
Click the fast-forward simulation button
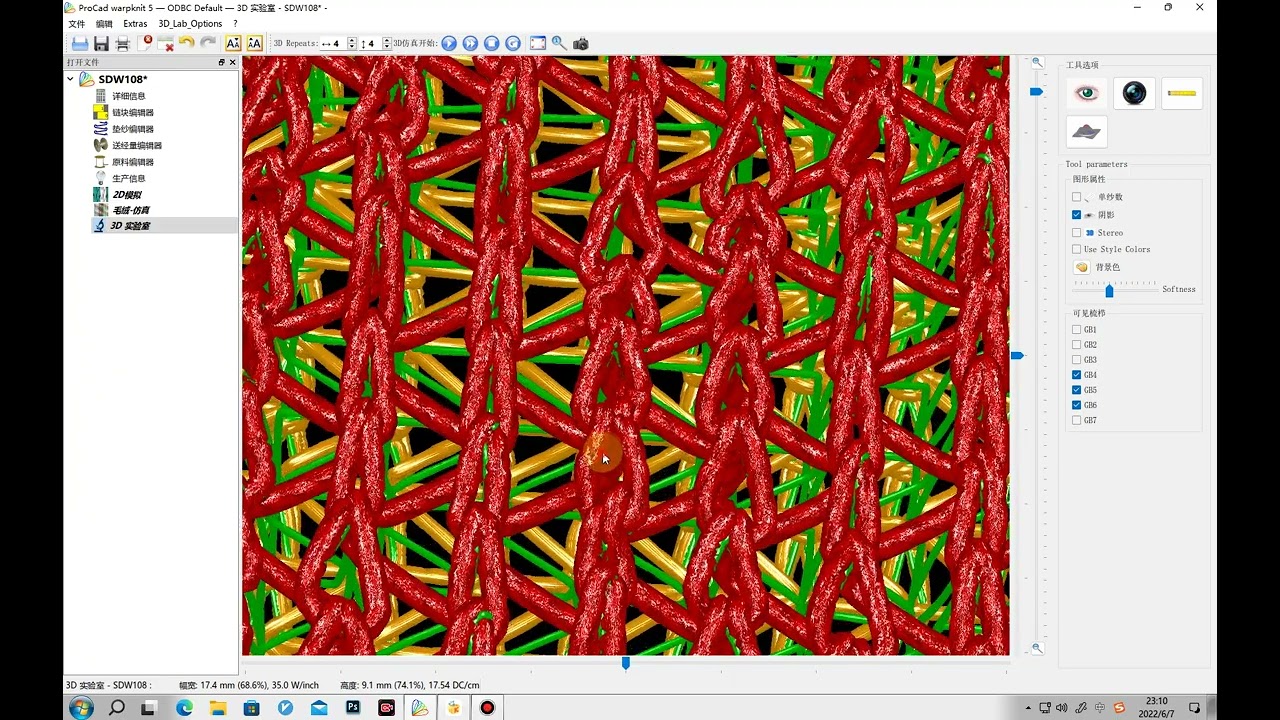470,43
